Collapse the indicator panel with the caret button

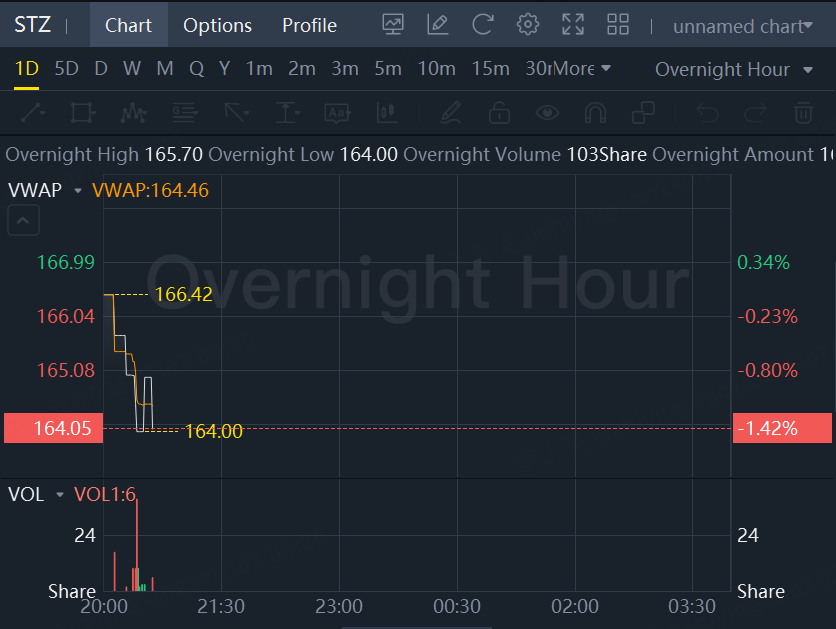[x=24, y=221]
